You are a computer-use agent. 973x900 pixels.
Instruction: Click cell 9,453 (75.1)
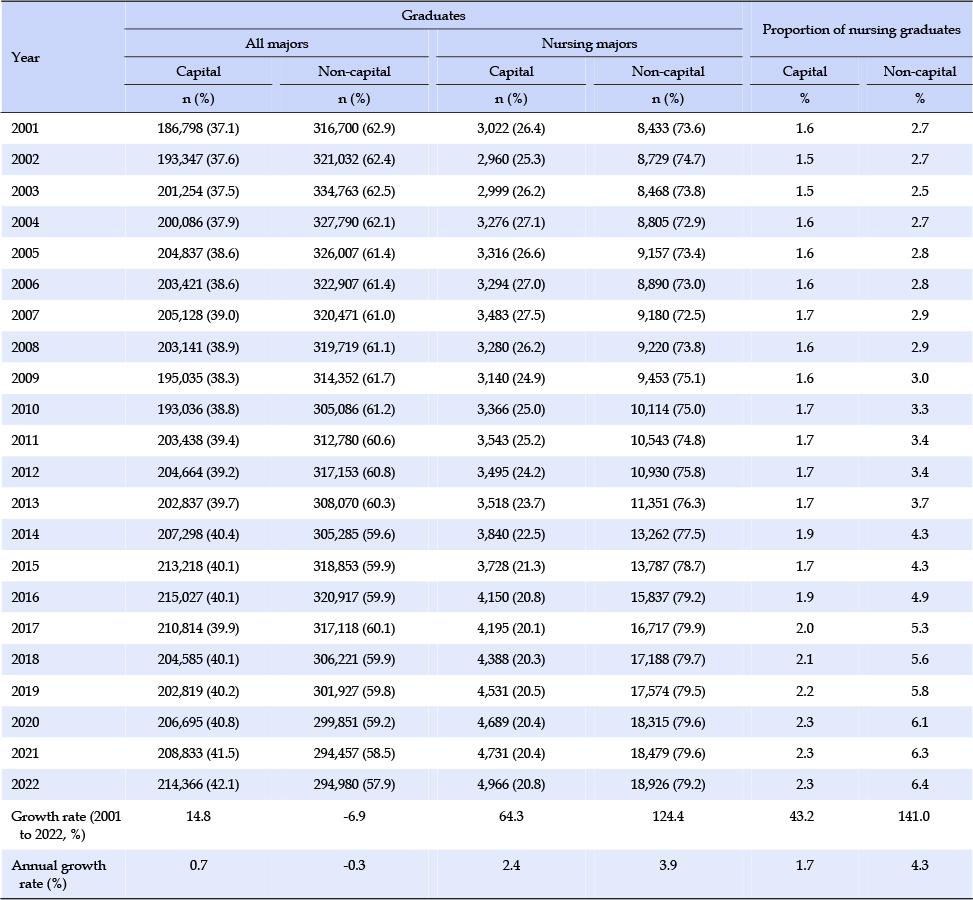coord(671,378)
